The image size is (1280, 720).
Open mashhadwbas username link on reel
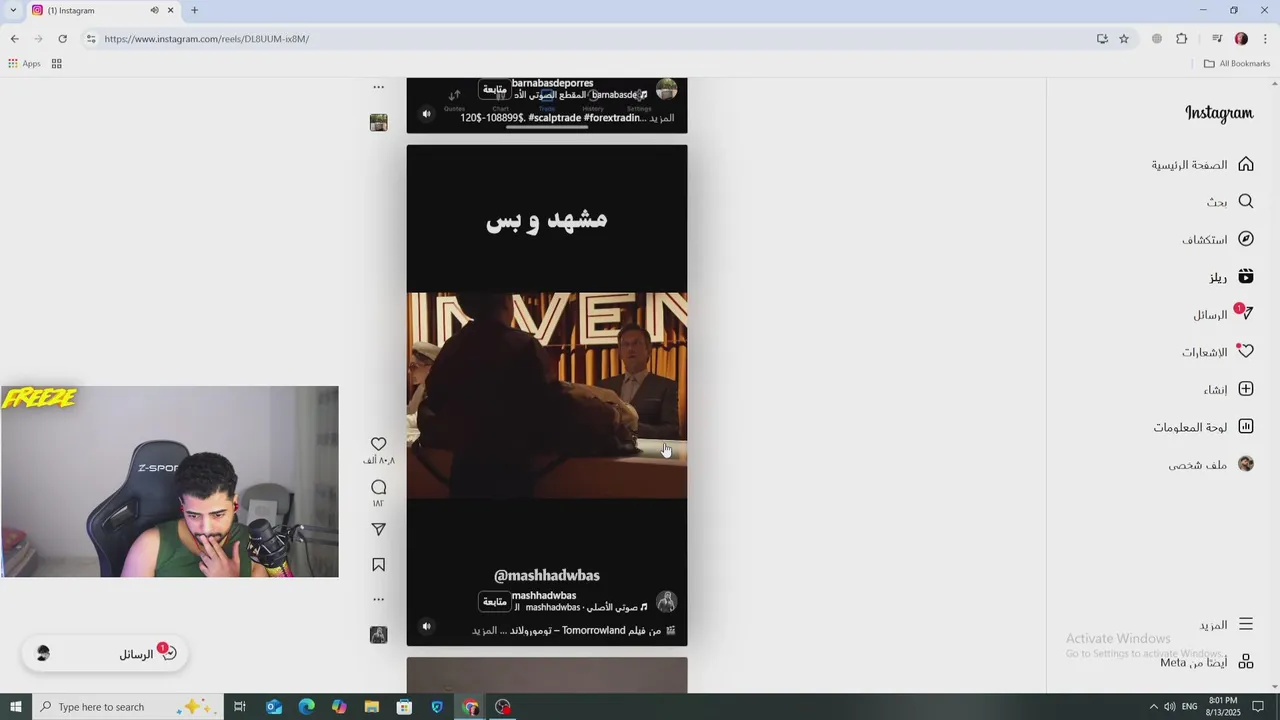point(544,595)
